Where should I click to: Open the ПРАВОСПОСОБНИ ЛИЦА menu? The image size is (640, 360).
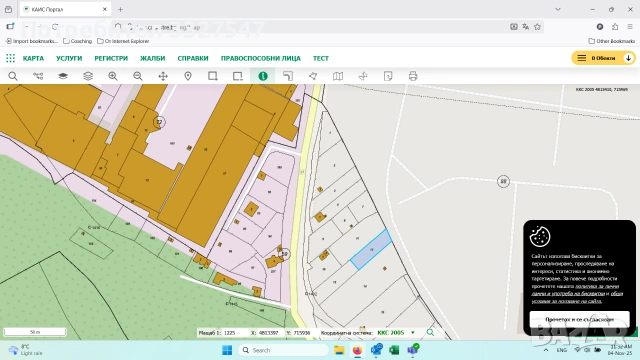point(260,58)
